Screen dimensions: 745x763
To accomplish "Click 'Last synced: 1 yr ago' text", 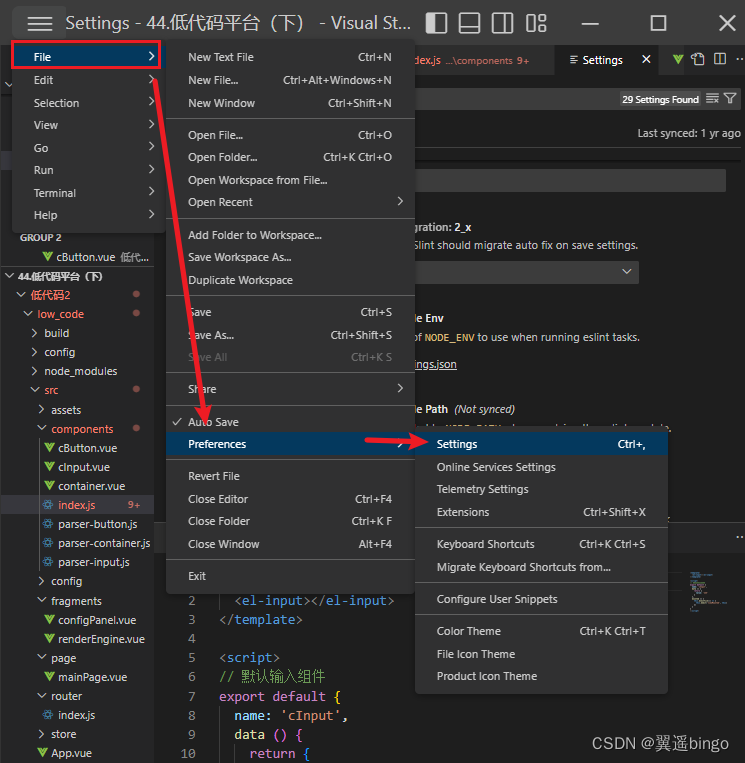I will [x=689, y=133].
